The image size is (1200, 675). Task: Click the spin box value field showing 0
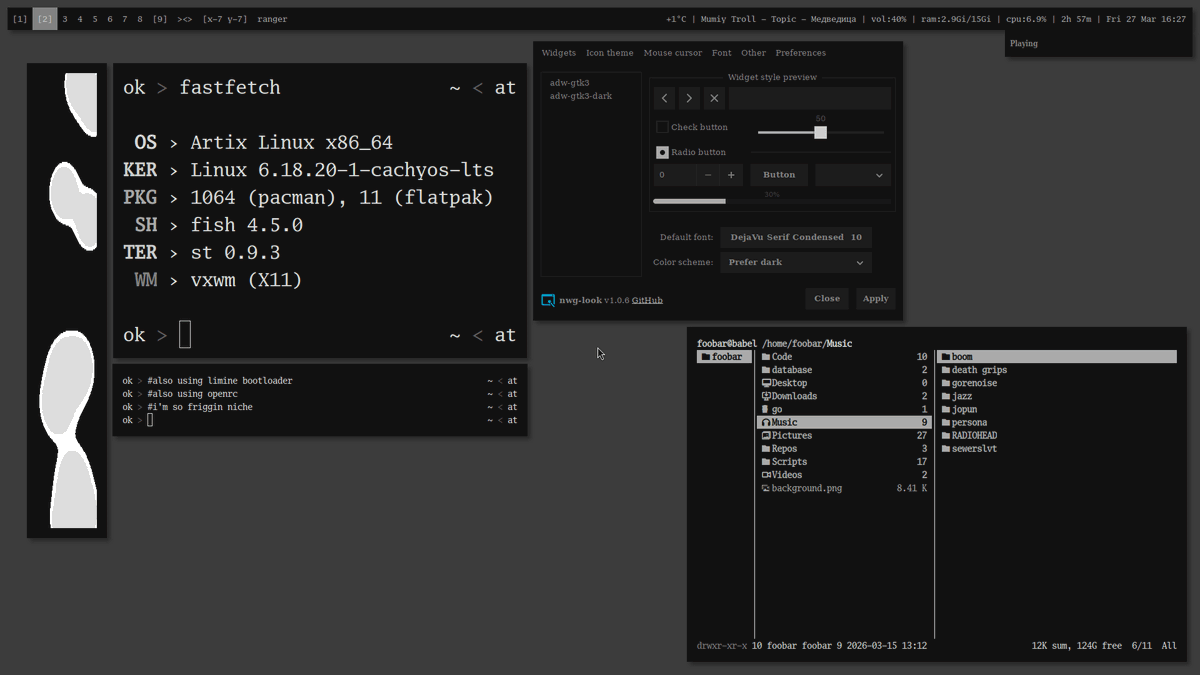675,175
